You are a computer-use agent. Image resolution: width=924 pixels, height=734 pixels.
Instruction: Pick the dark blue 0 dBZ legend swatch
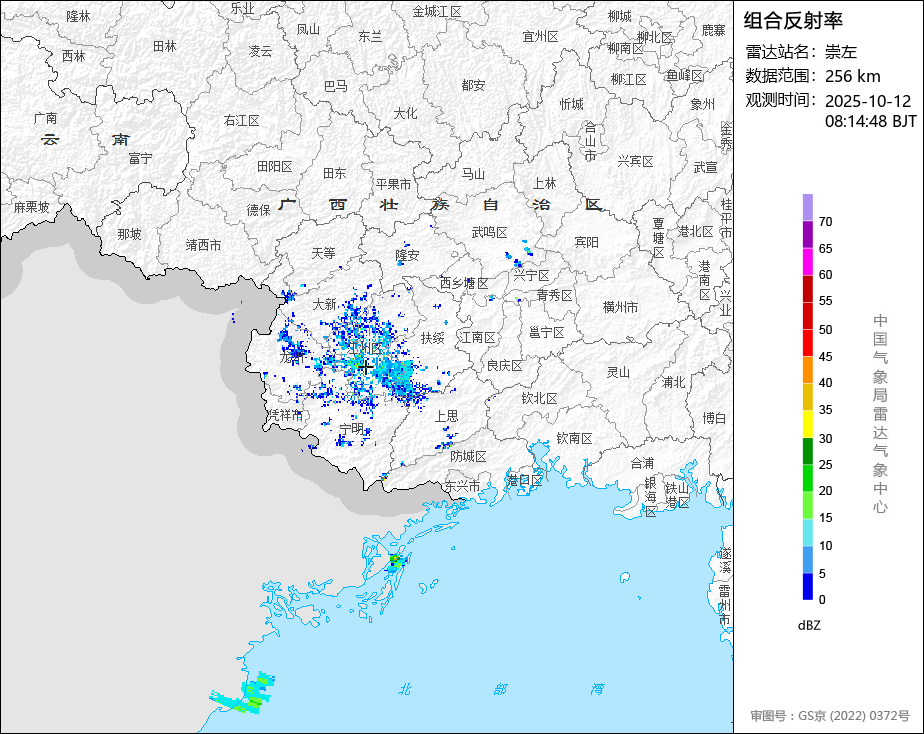point(807,587)
